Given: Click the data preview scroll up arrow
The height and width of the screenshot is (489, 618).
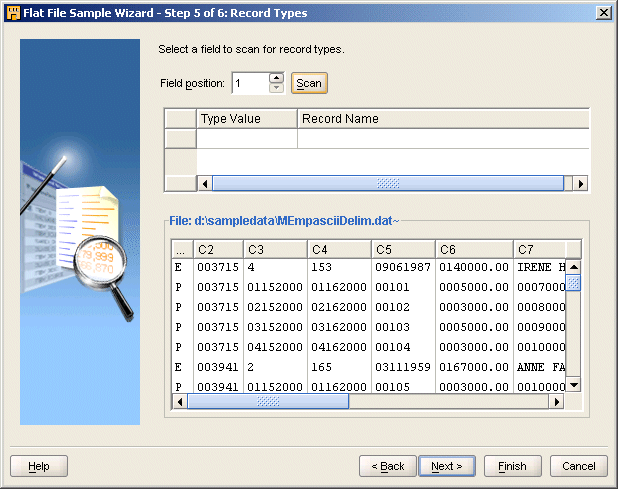Looking at the screenshot, I should pyautogui.click(x=574, y=267).
